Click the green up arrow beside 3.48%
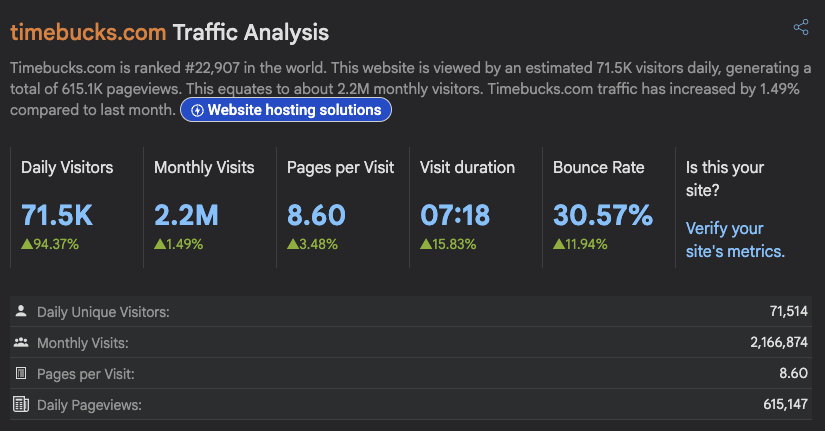Viewport: 825px width, 431px height. click(292, 244)
